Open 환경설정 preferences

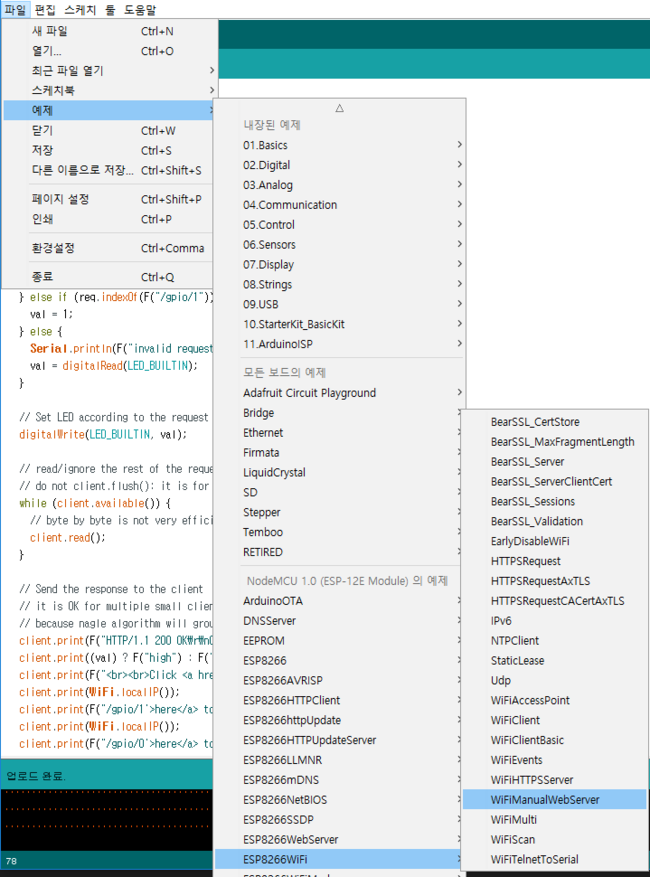coord(109,248)
